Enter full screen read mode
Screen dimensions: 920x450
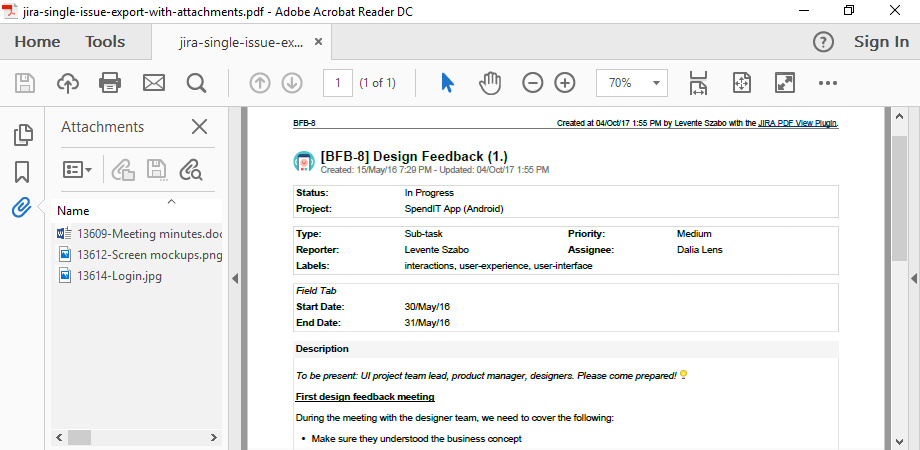785,83
